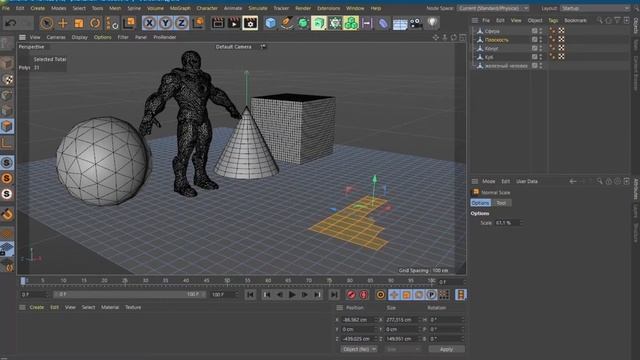This screenshot has height=360, width=640.
Task: Open the MoGraph menu
Action: coord(180,8)
